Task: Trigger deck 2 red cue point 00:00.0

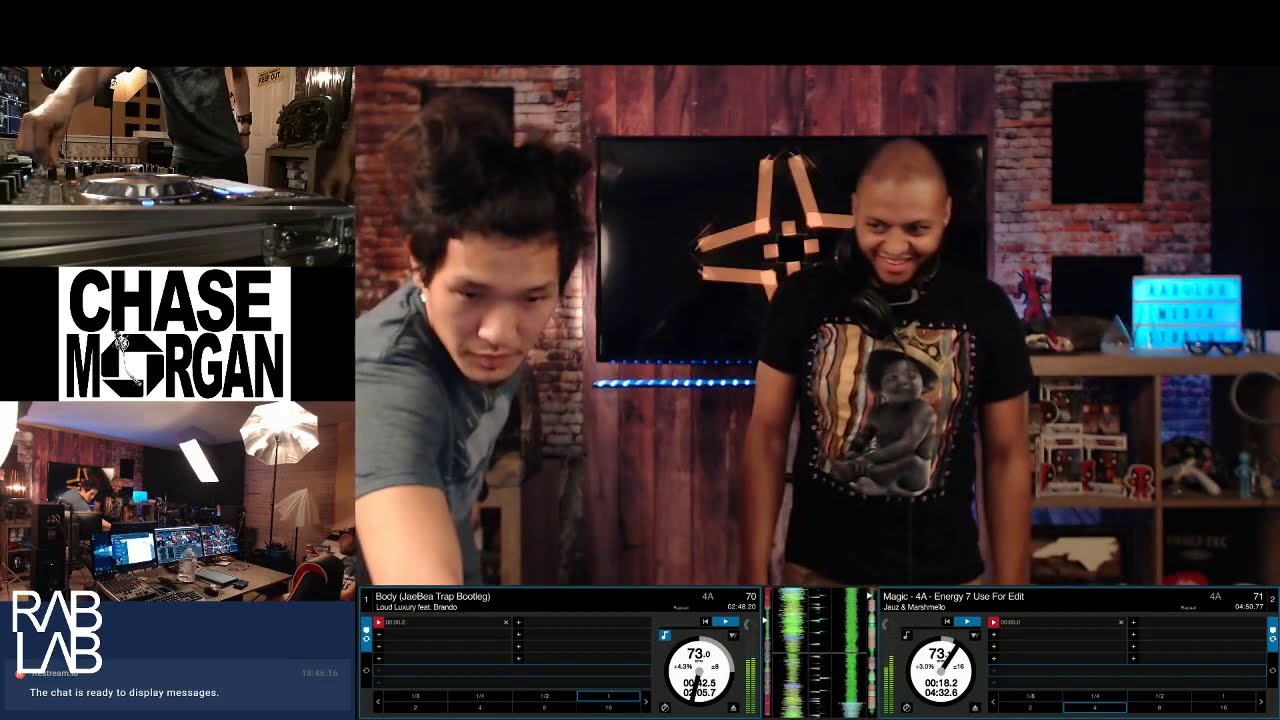Action: point(994,622)
